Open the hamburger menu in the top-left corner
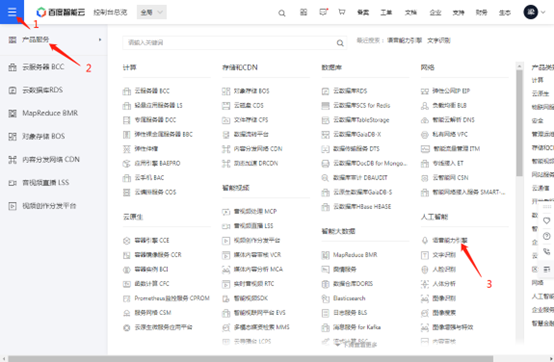This screenshot has width=554, height=362. 12,12
